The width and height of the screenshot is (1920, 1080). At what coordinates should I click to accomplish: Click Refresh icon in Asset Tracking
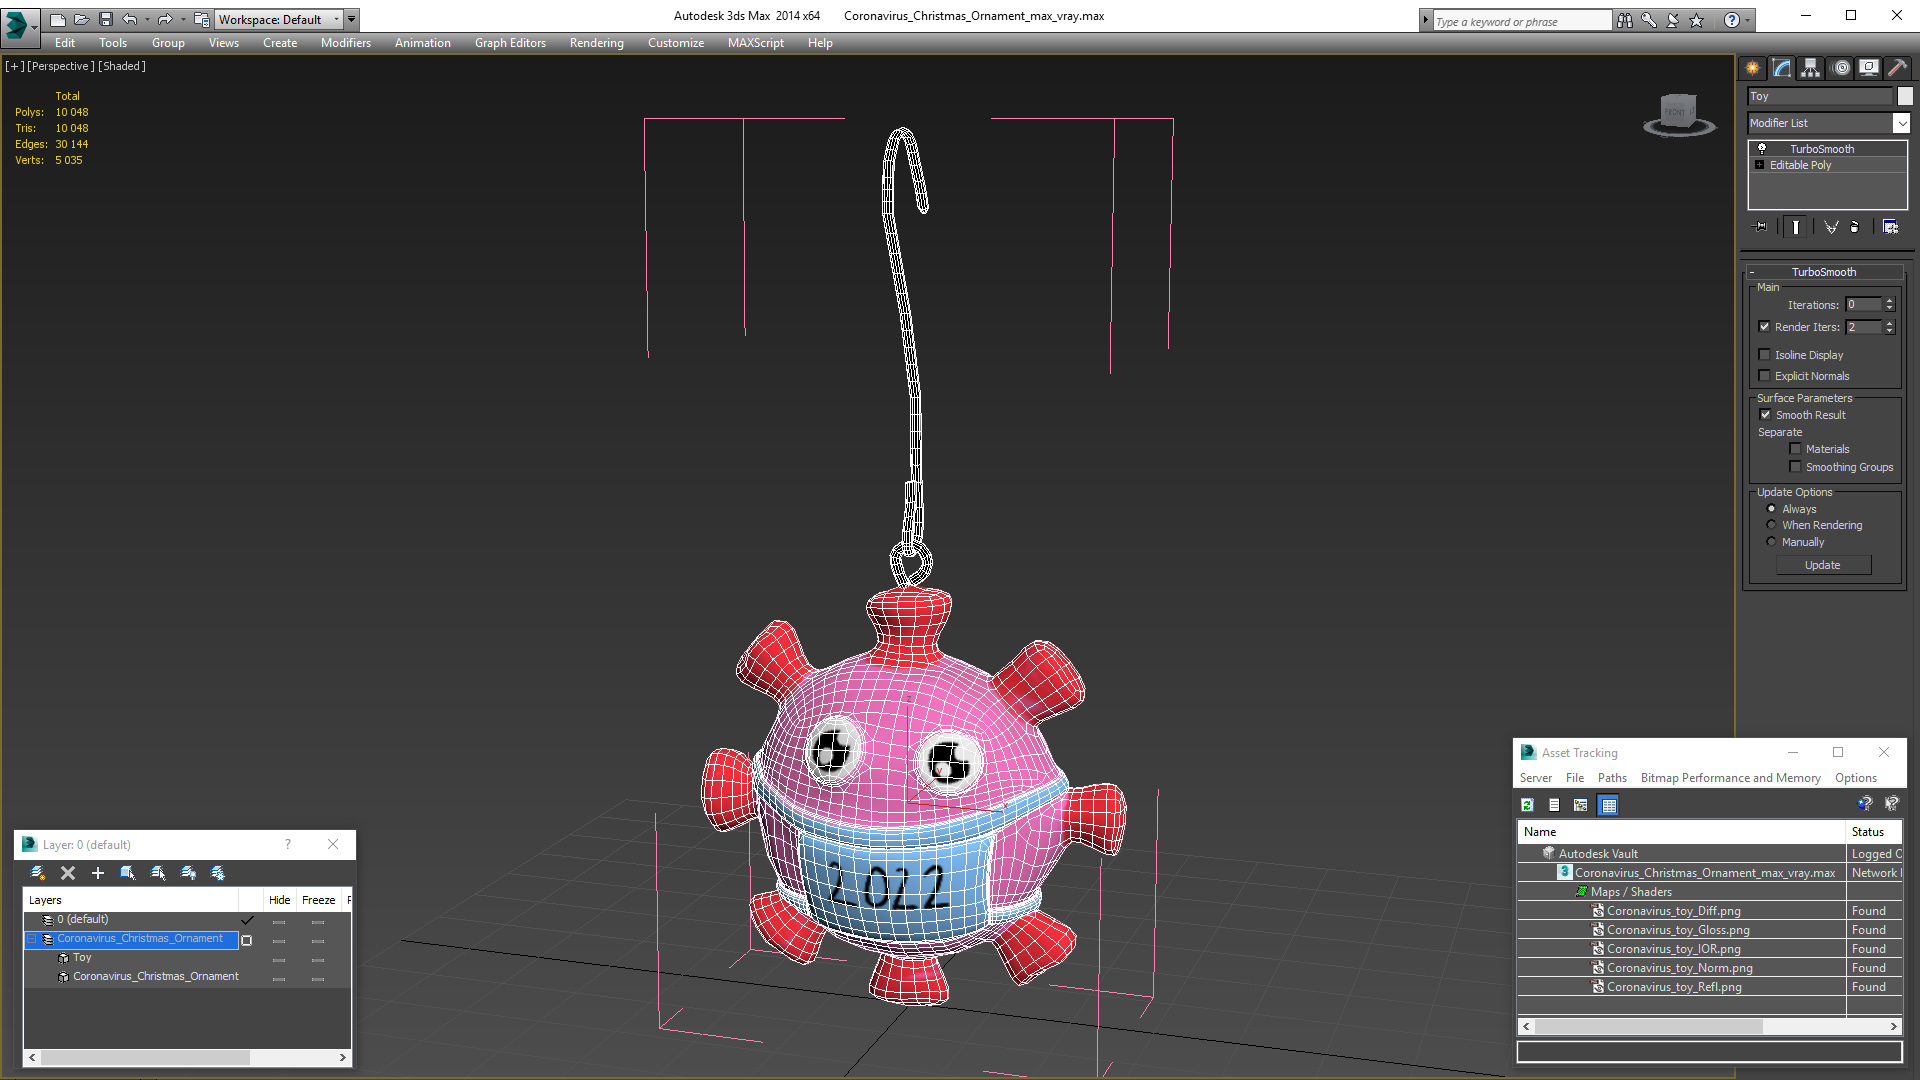[1527, 805]
